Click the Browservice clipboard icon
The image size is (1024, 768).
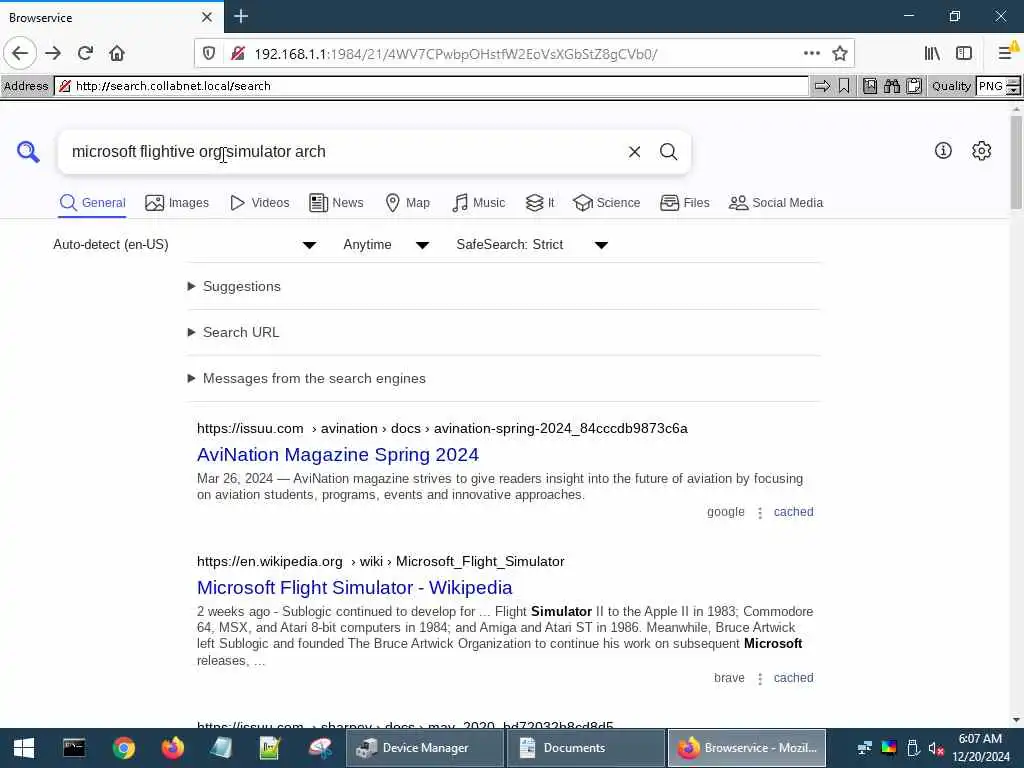[x=914, y=86]
